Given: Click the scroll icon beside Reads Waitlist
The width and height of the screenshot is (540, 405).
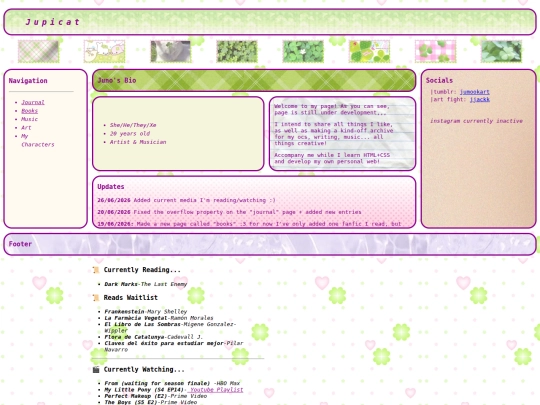Looking at the screenshot, I should [x=96, y=298].
